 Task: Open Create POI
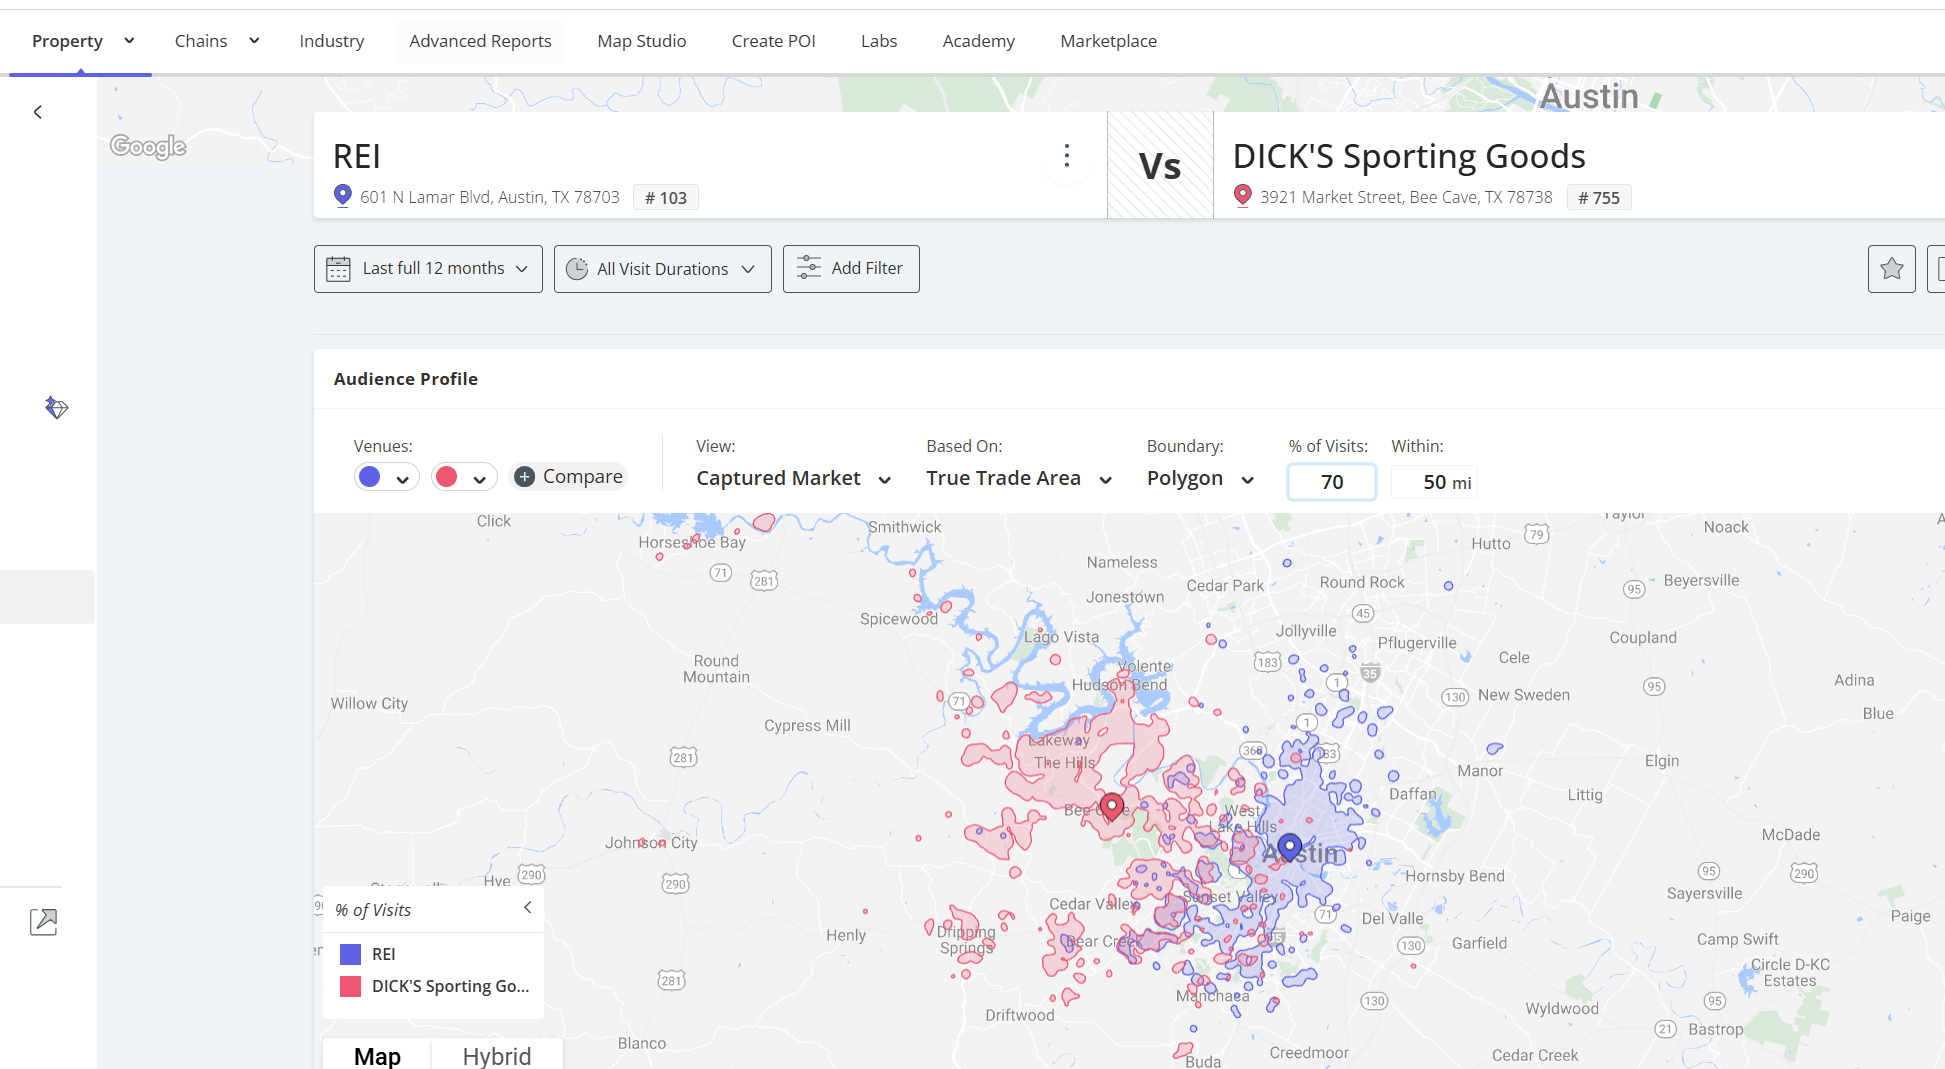click(x=773, y=41)
